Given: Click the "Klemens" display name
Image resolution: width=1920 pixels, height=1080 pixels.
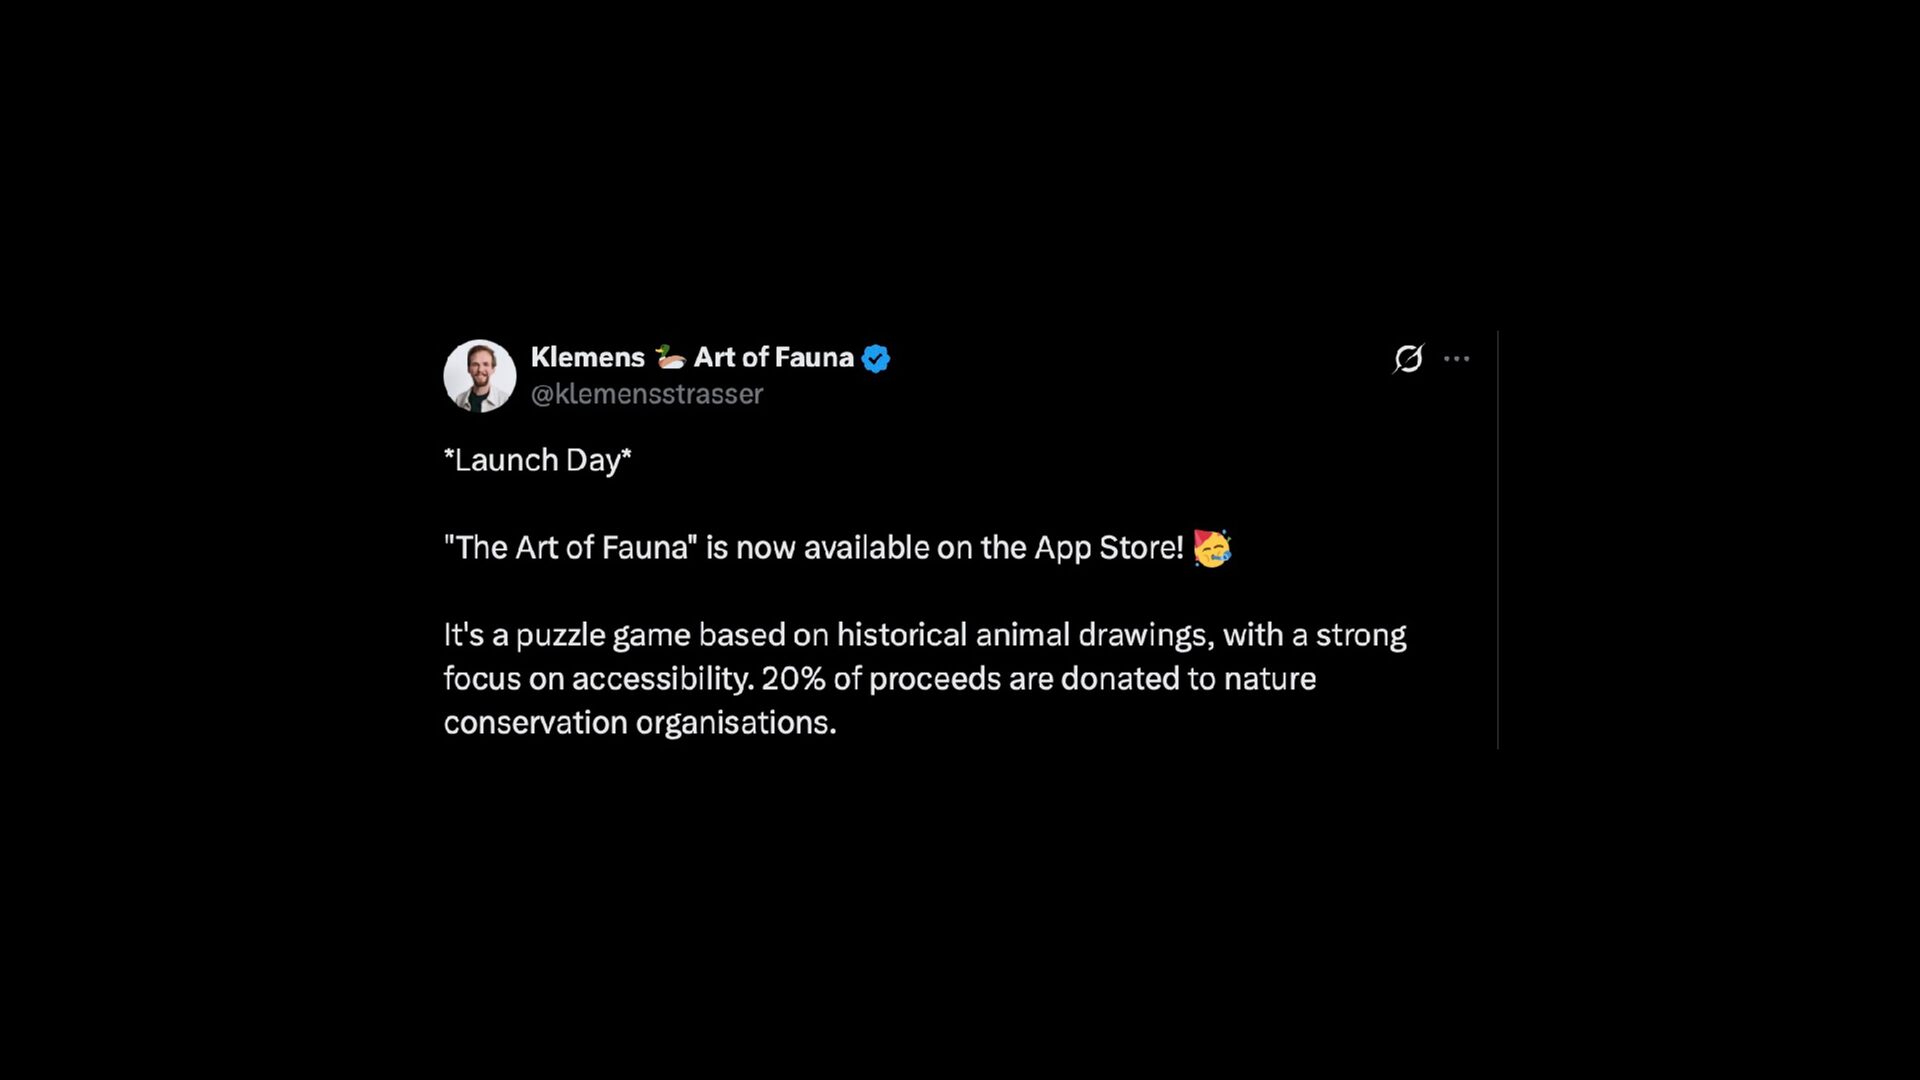Looking at the screenshot, I should coord(587,357).
